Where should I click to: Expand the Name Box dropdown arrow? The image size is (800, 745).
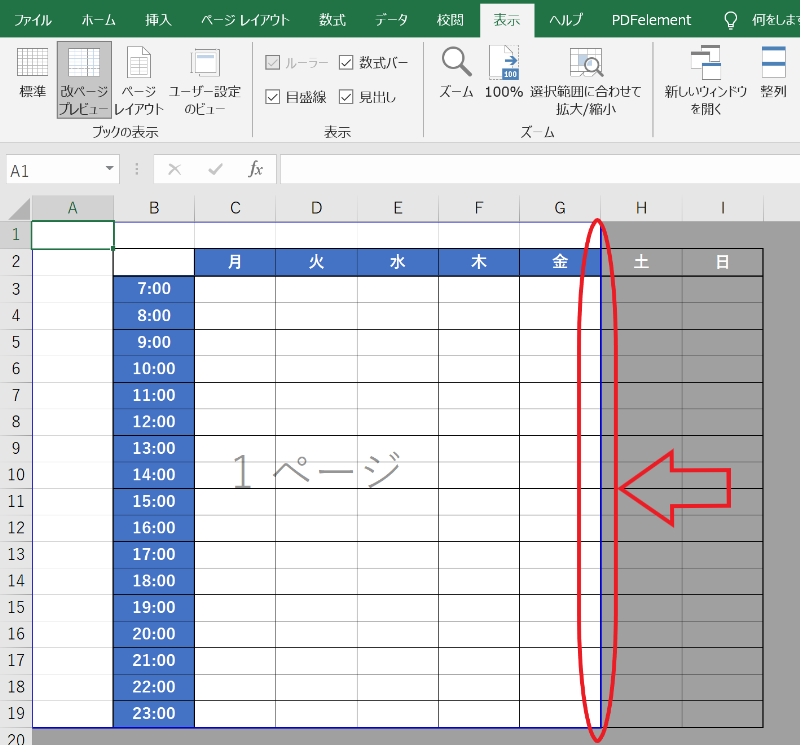pos(109,169)
